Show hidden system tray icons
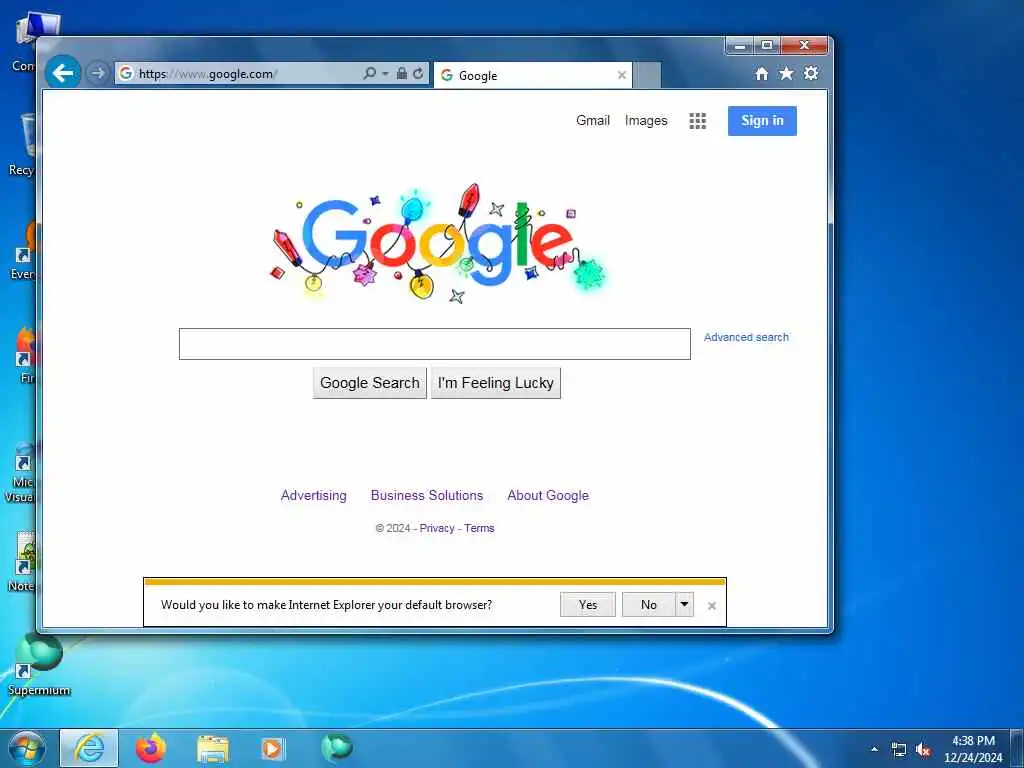Image resolution: width=1024 pixels, height=768 pixels. 874,749
